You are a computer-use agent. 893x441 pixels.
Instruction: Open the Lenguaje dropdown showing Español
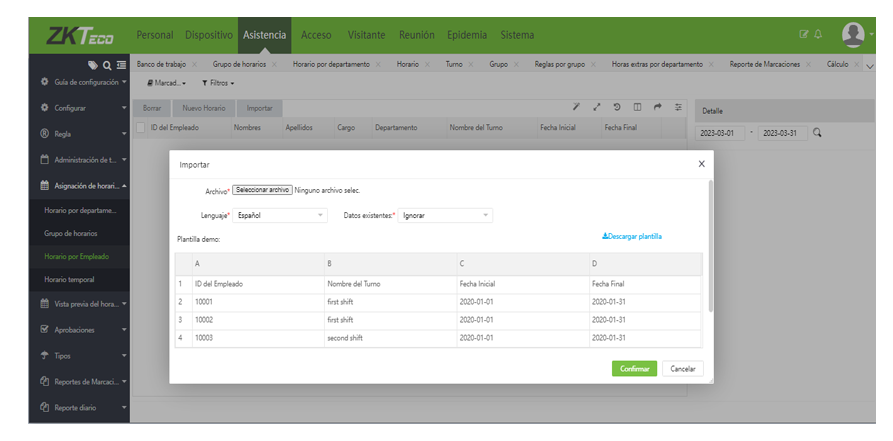coord(280,215)
